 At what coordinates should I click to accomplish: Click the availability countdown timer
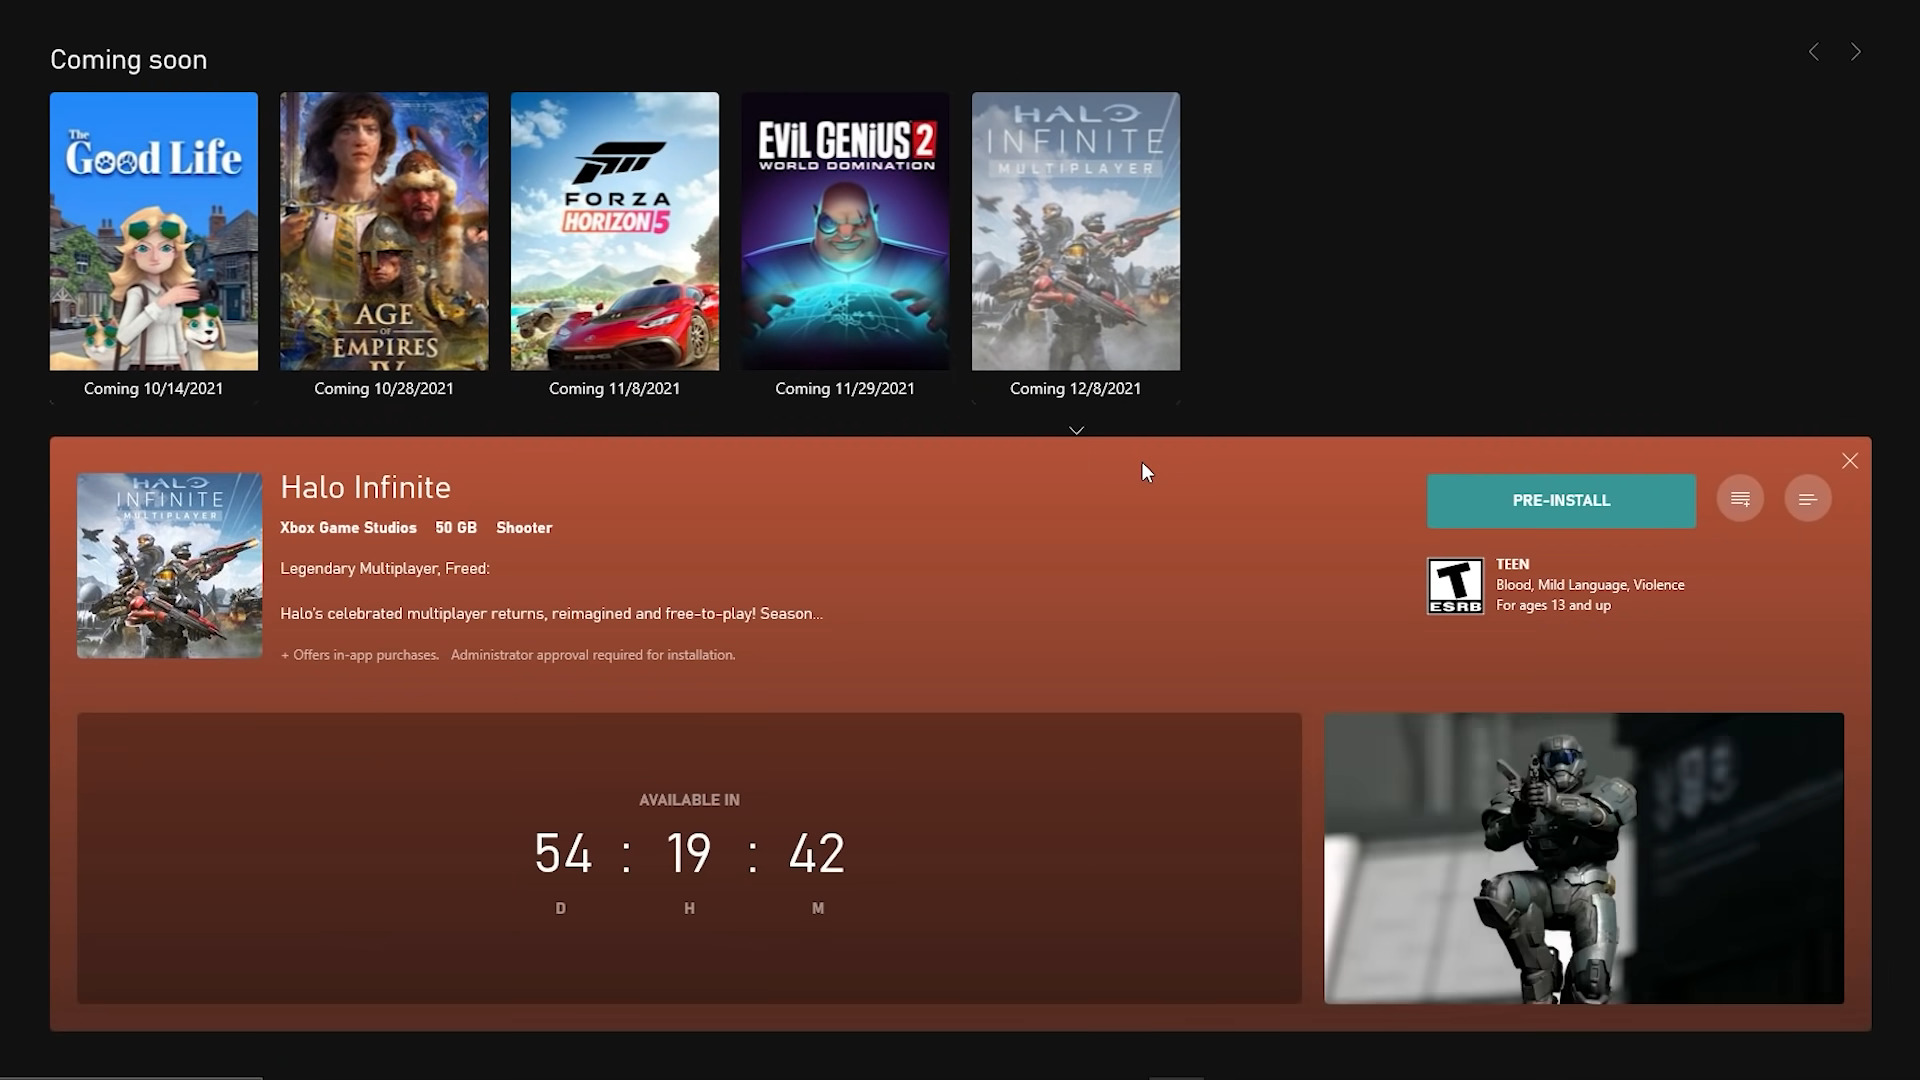coord(689,855)
